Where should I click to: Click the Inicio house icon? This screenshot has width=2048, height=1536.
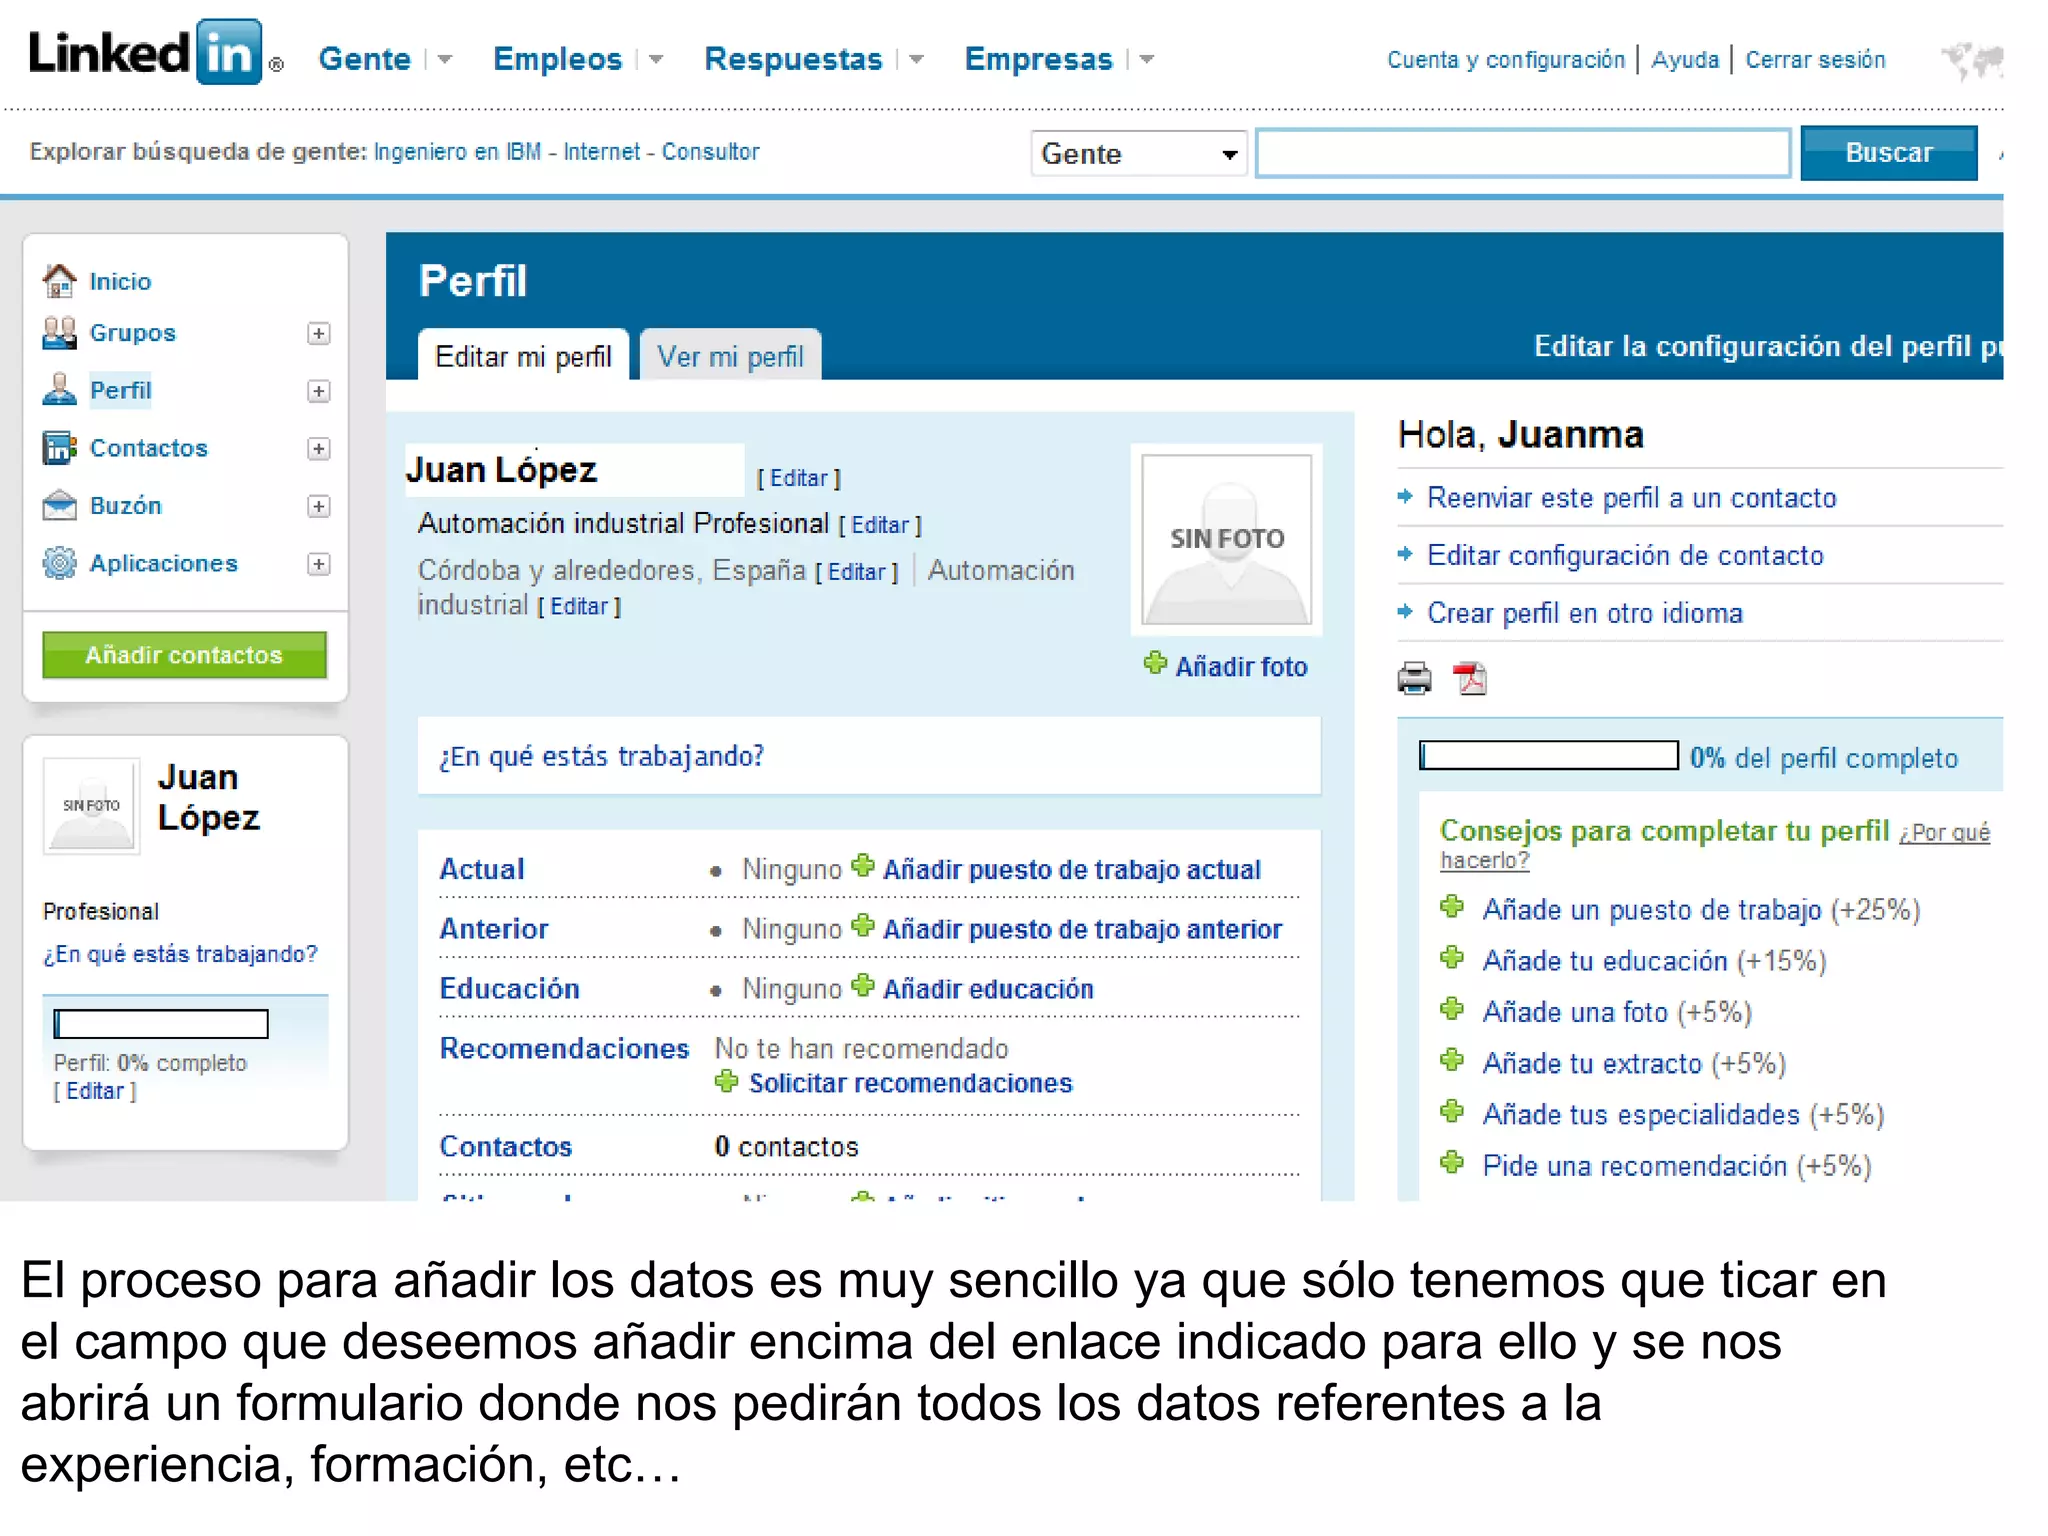[x=59, y=281]
